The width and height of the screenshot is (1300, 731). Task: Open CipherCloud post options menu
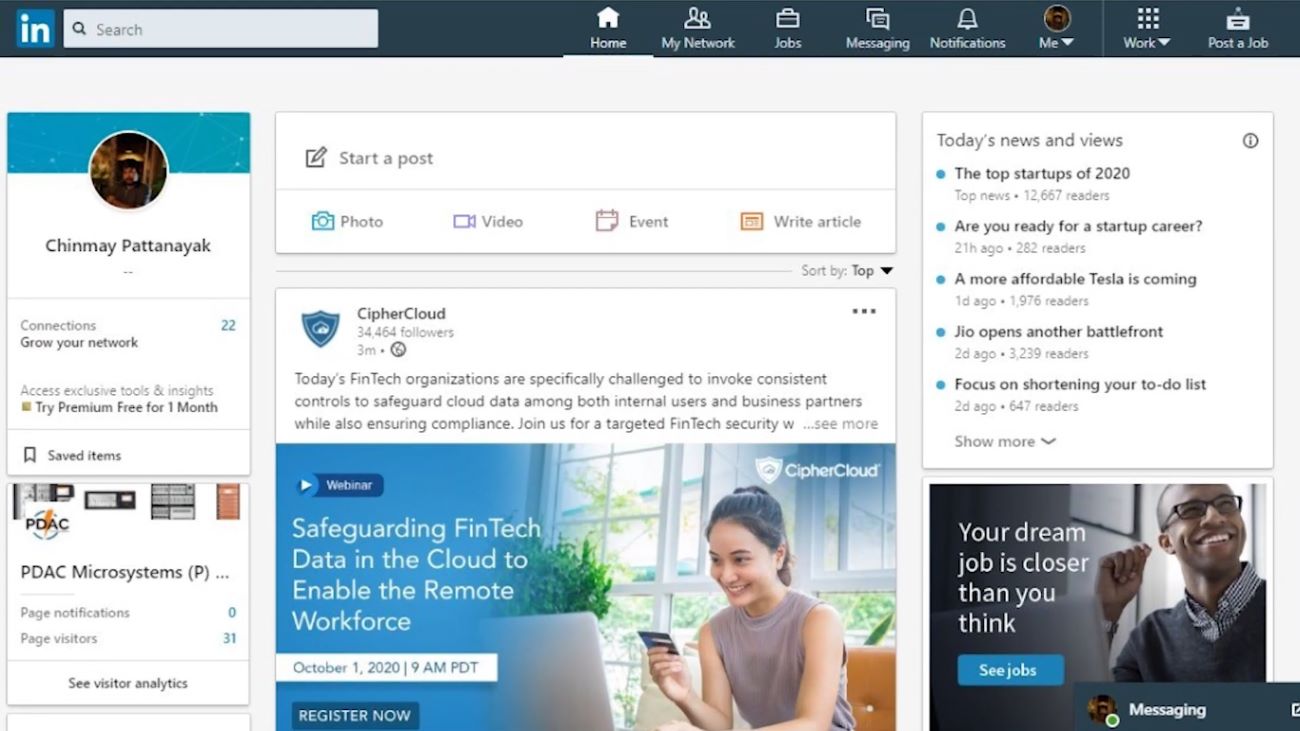(x=864, y=312)
